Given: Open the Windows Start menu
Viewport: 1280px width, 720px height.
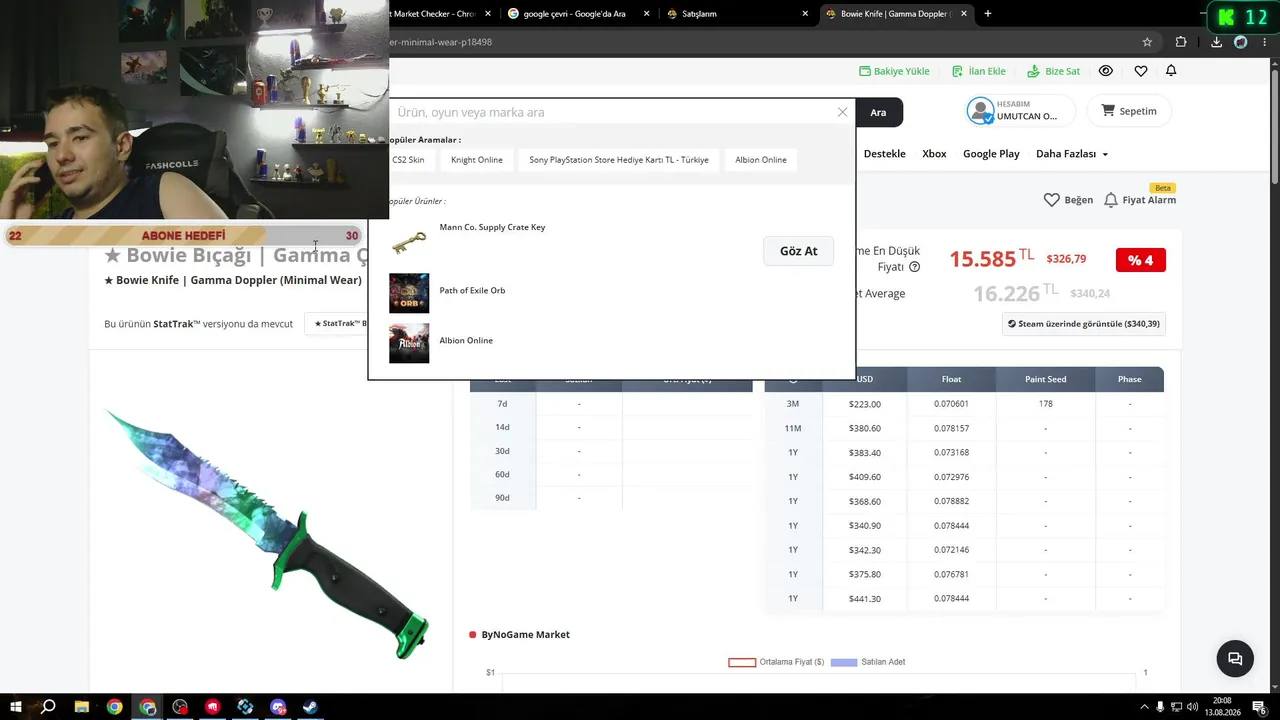Looking at the screenshot, I should click(x=16, y=707).
